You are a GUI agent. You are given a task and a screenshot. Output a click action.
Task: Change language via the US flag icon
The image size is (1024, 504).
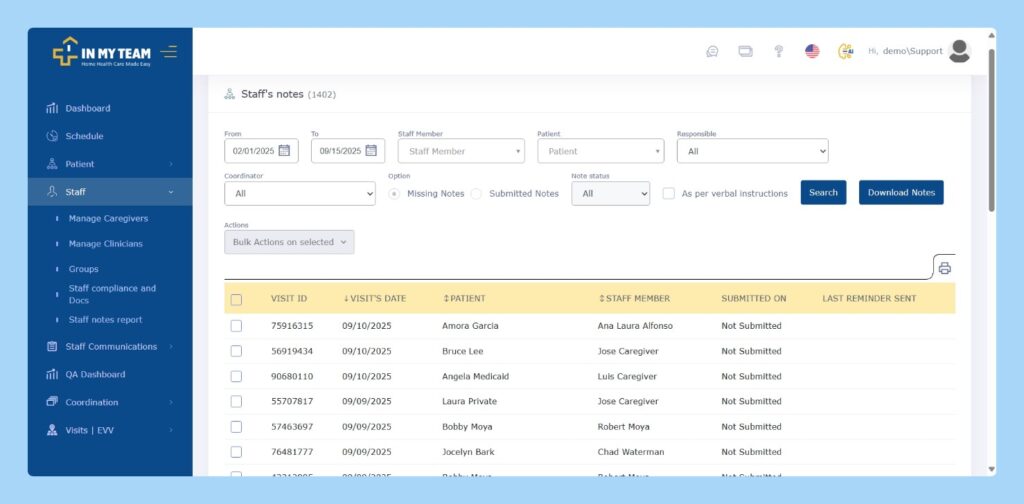(x=812, y=51)
